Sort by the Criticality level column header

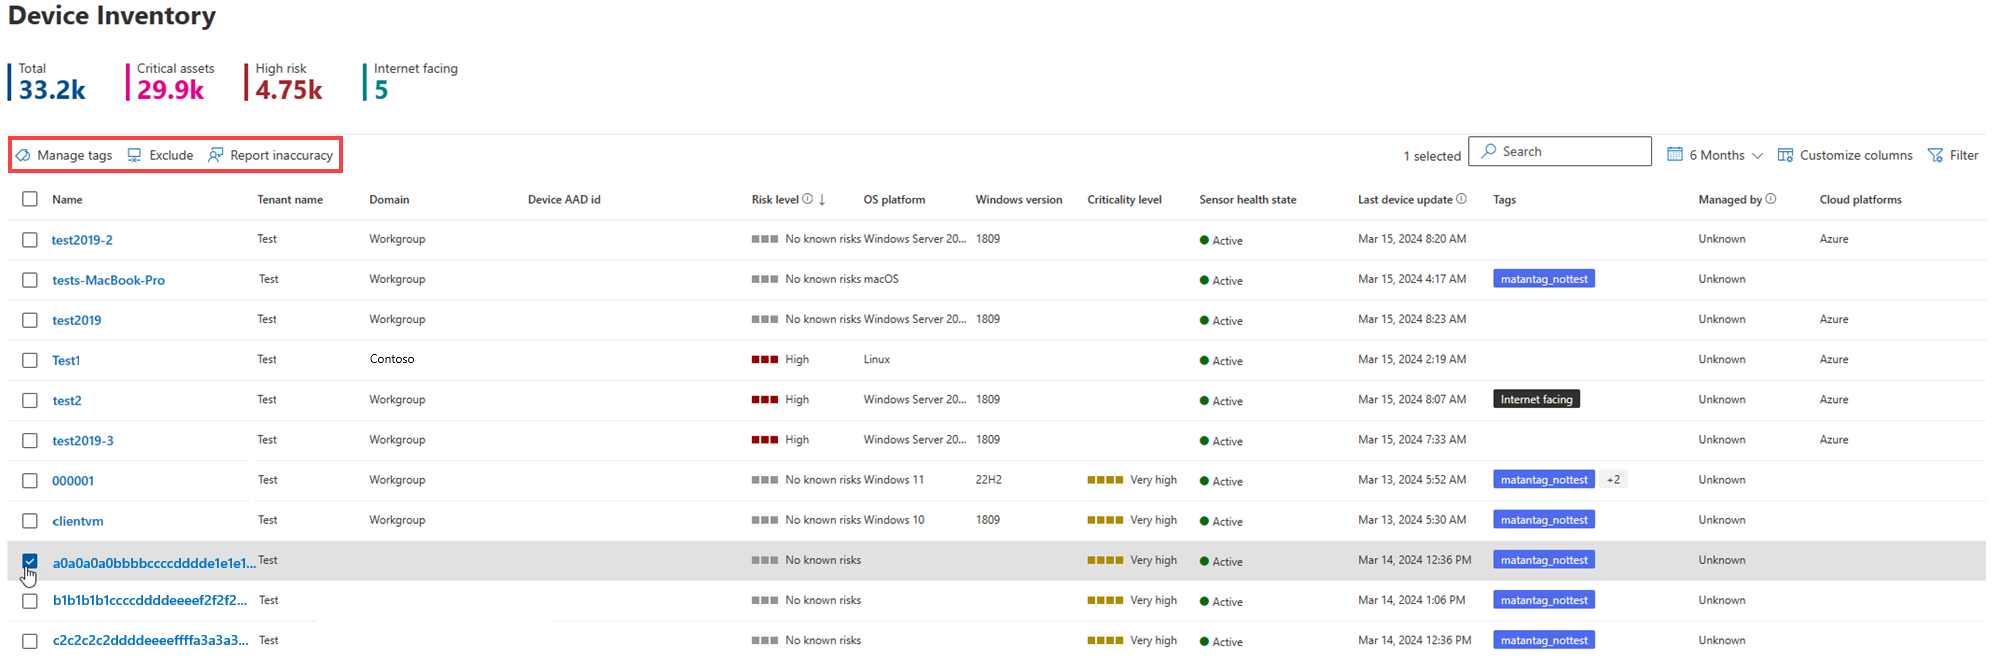click(x=1124, y=199)
